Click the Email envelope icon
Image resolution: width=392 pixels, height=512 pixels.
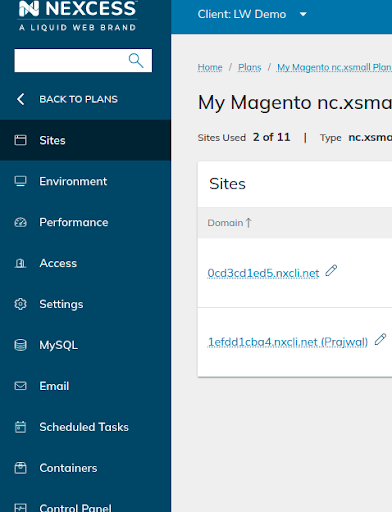pyautogui.click(x=20, y=386)
